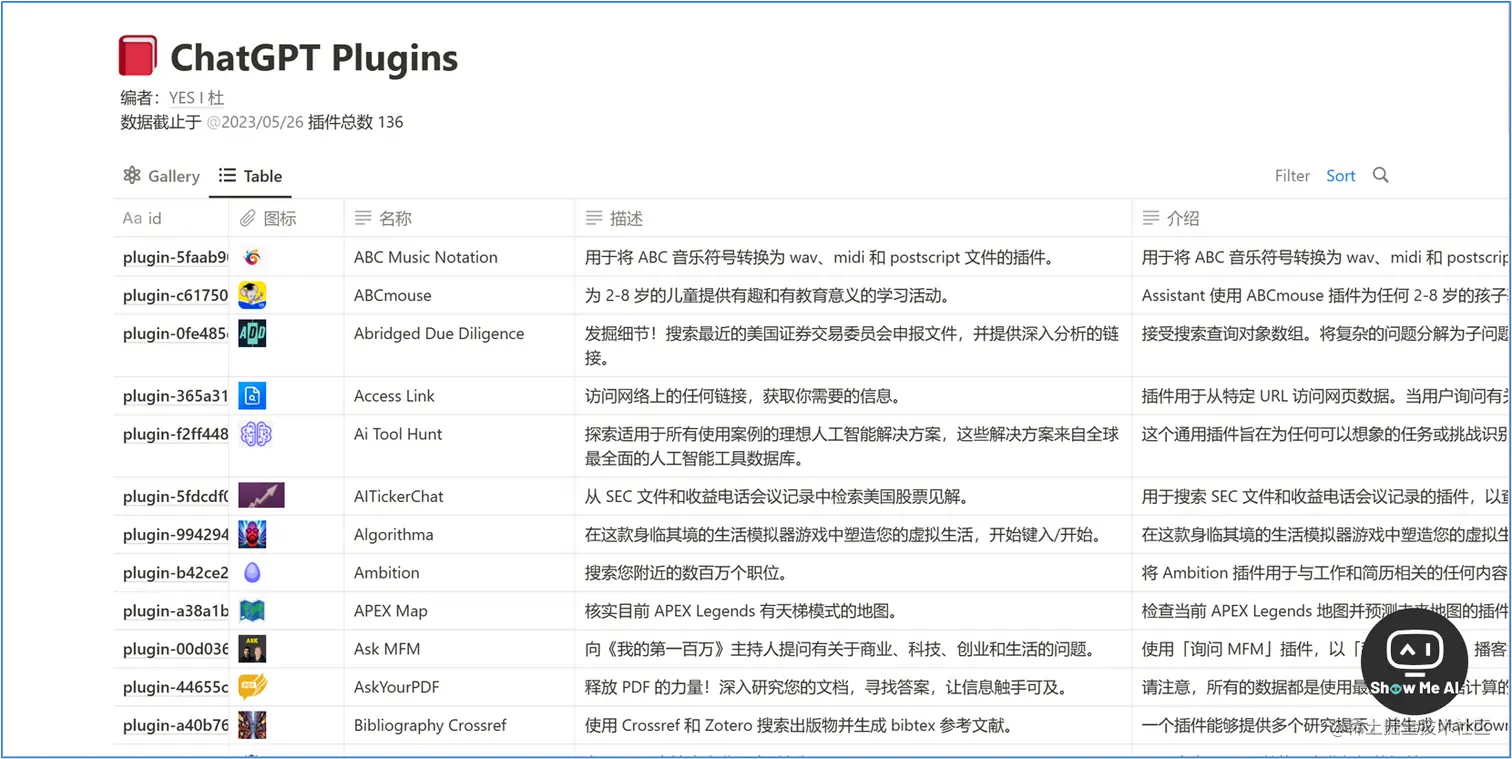Click the plugin-00d036 id cell

click(171, 648)
